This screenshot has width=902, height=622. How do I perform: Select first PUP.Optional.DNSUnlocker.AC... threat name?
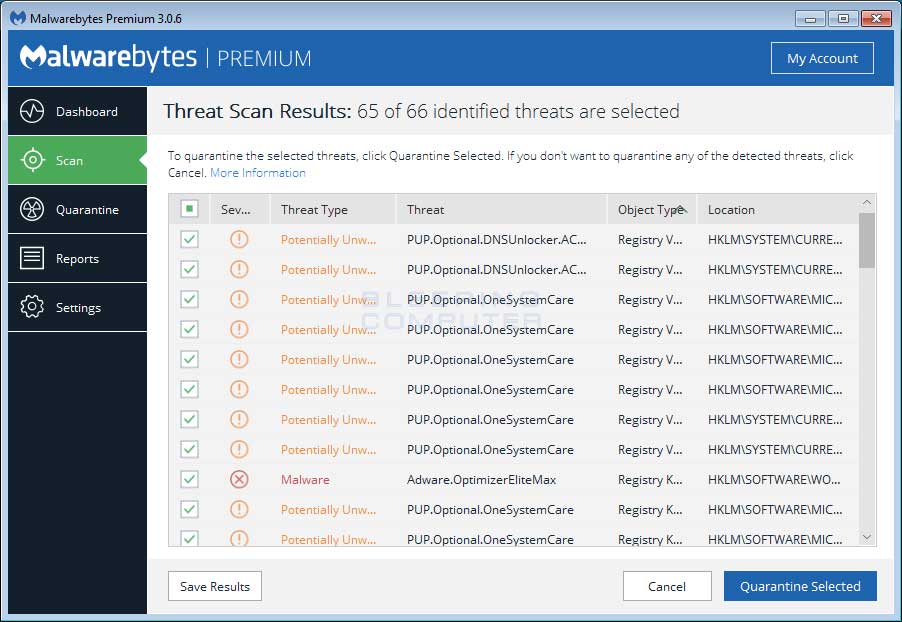coord(496,239)
